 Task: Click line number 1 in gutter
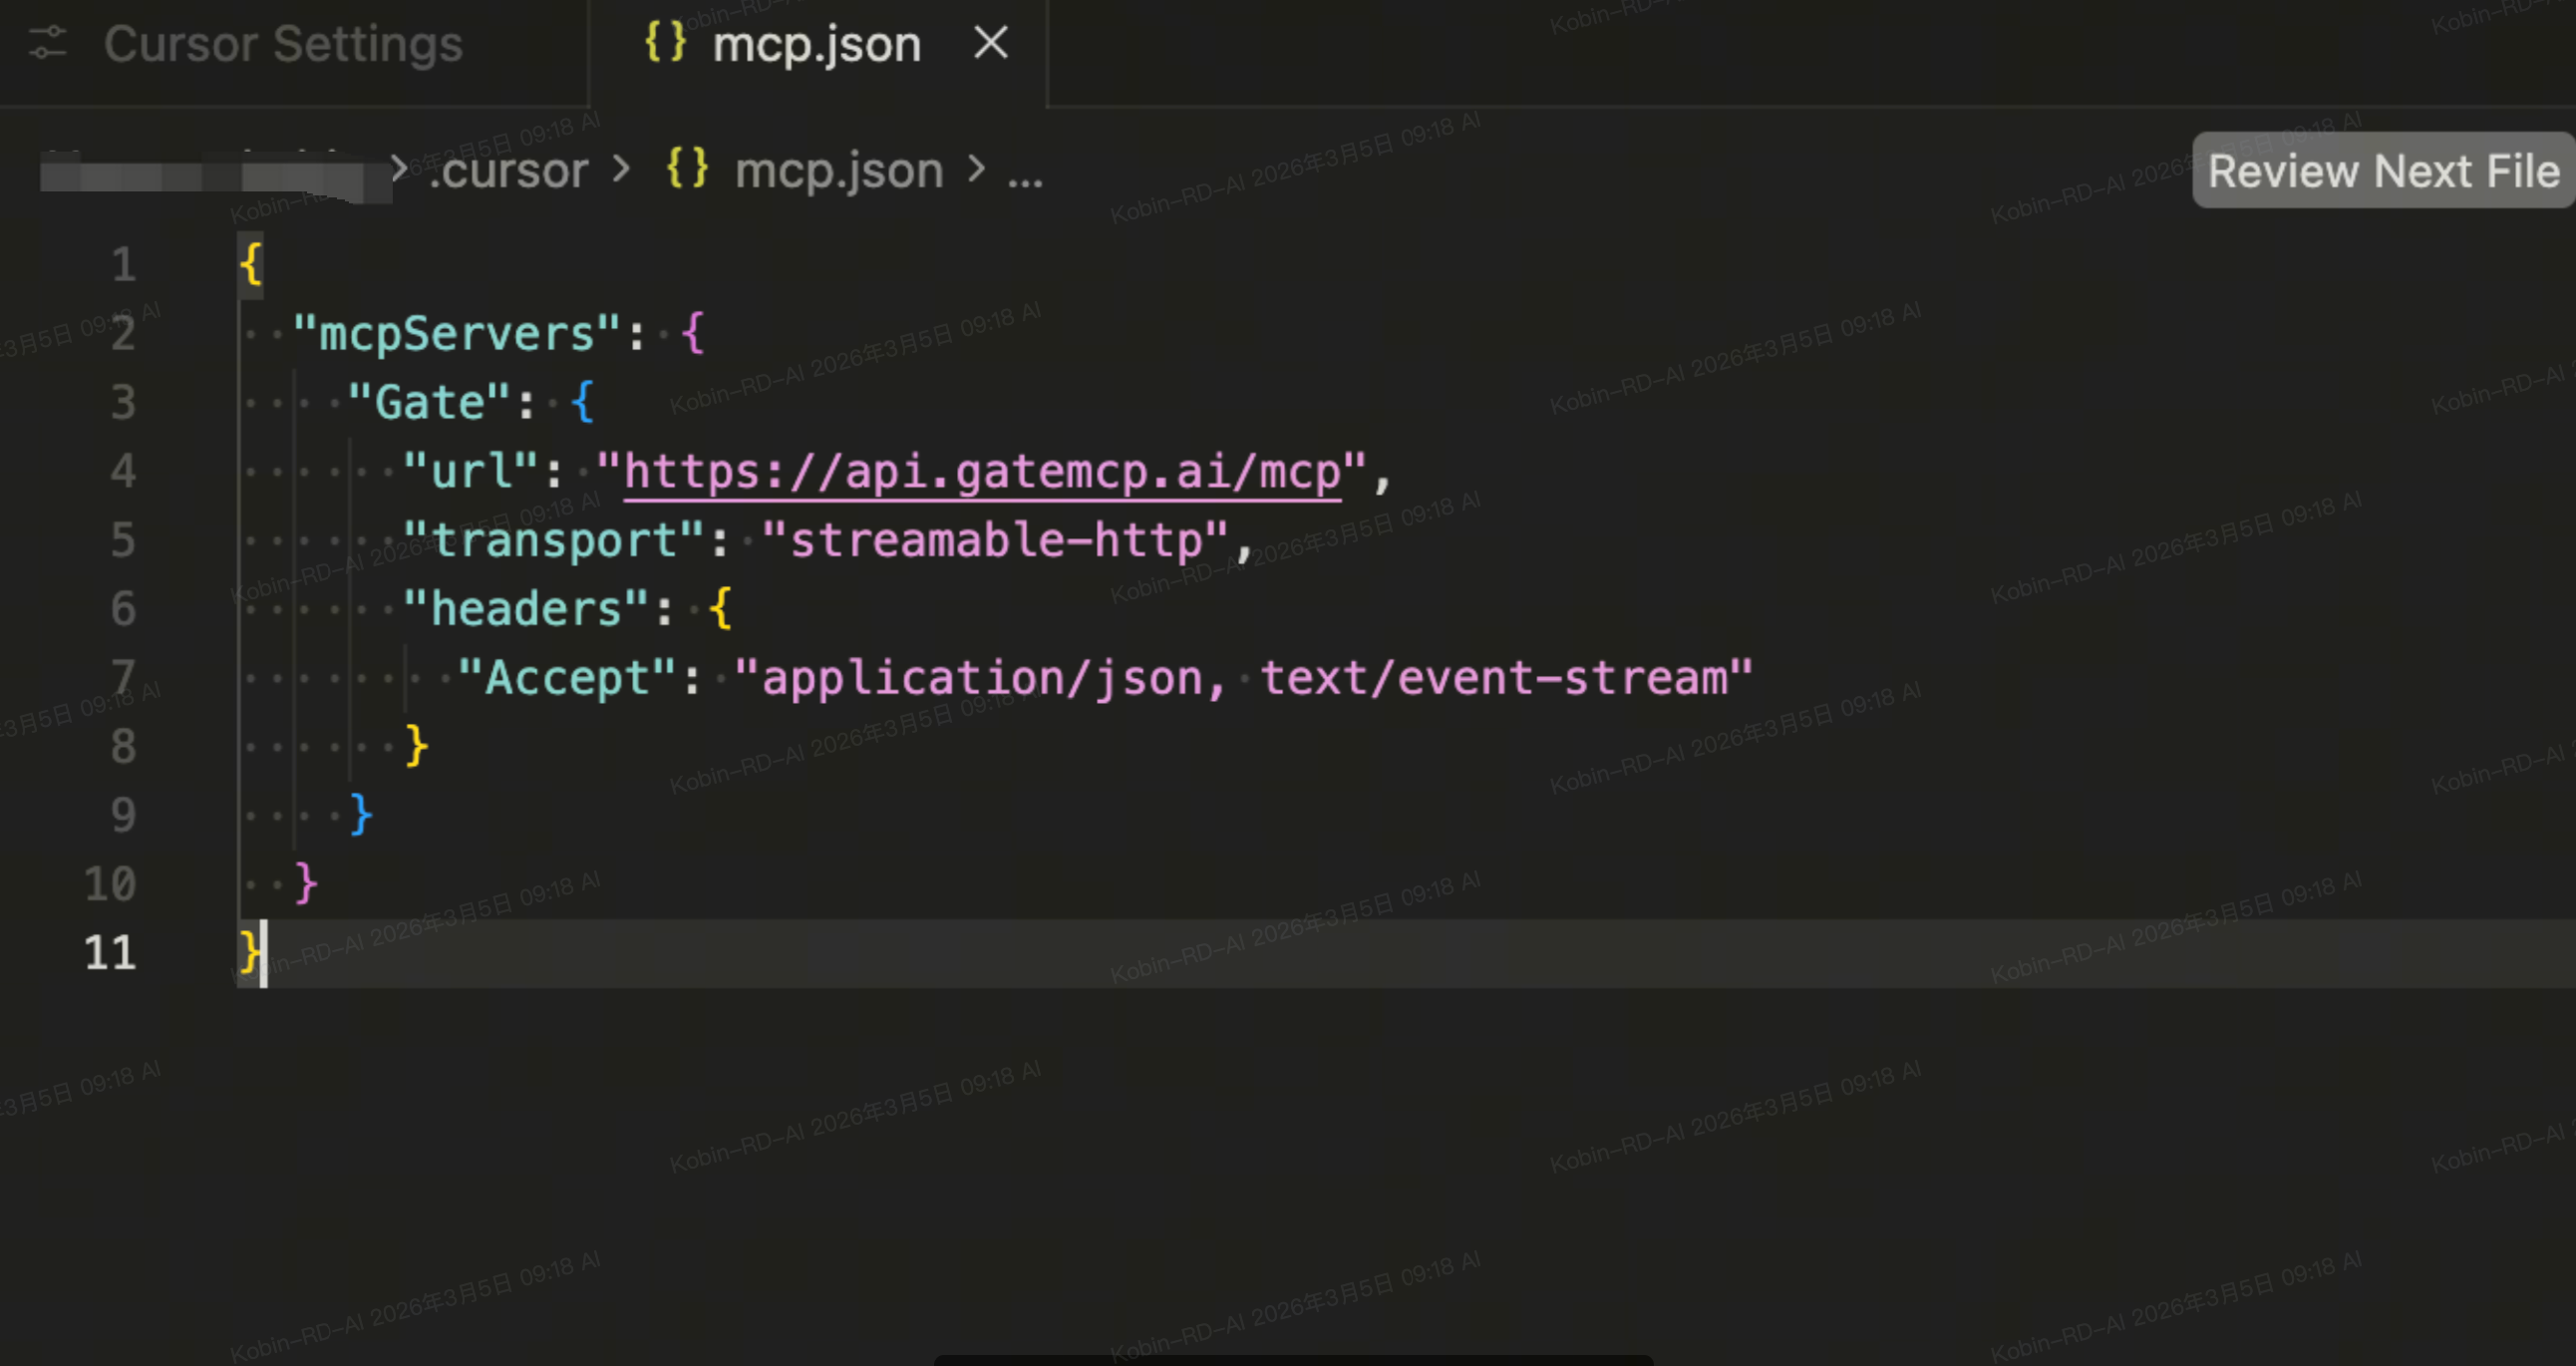tap(123, 265)
